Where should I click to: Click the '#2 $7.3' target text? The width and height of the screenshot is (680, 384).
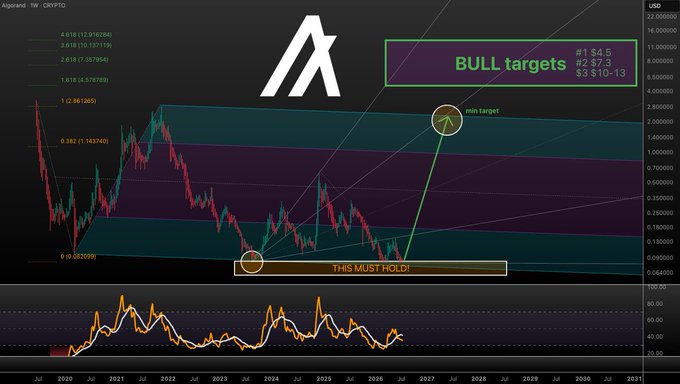click(593, 62)
